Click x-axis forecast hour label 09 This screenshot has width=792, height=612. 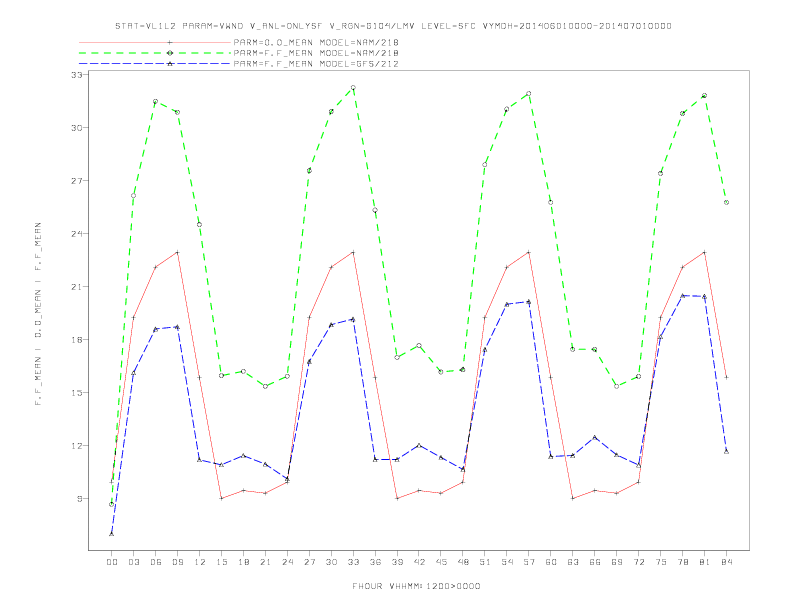point(177,562)
